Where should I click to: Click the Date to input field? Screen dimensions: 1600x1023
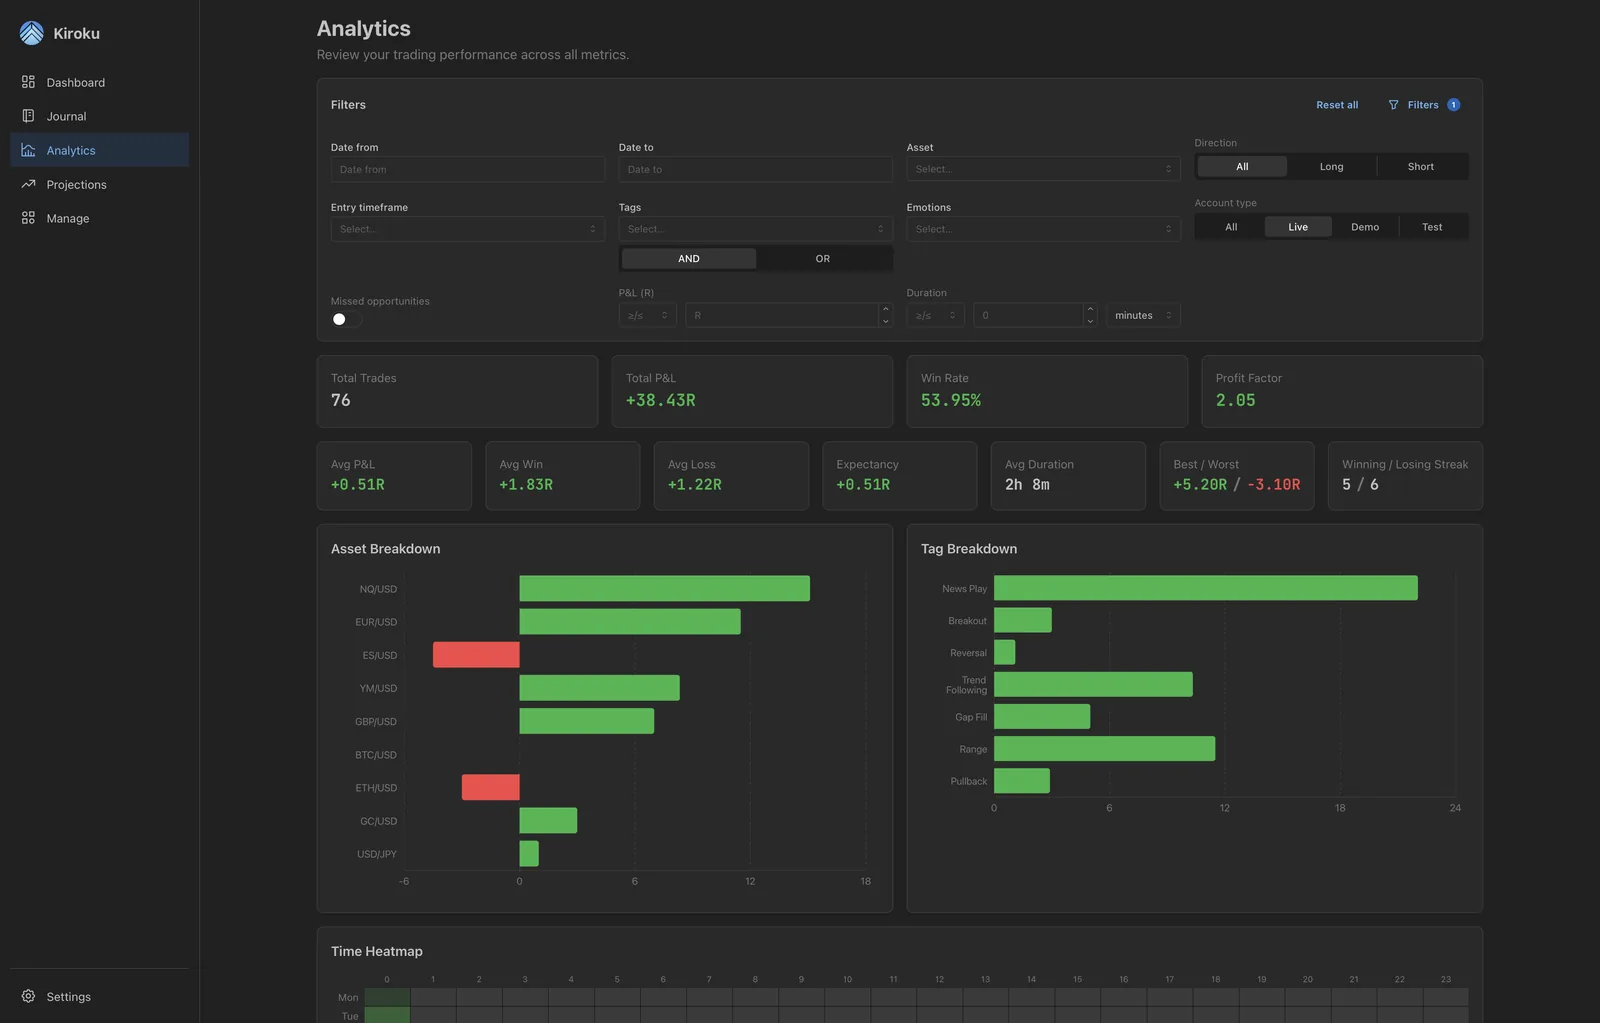point(756,169)
